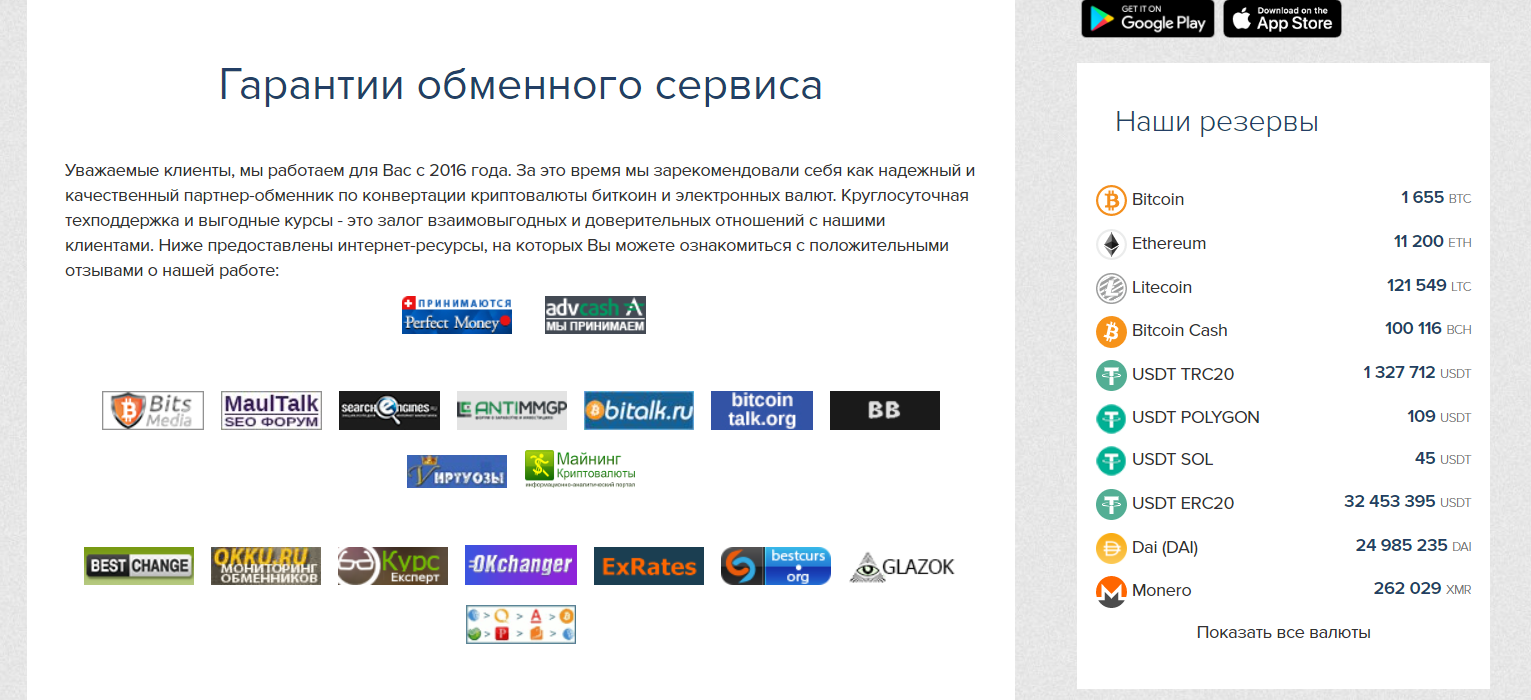The width and height of the screenshot is (1531, 700).
Task: Open the OKchanger badge
Action: [x=520, y=565]
